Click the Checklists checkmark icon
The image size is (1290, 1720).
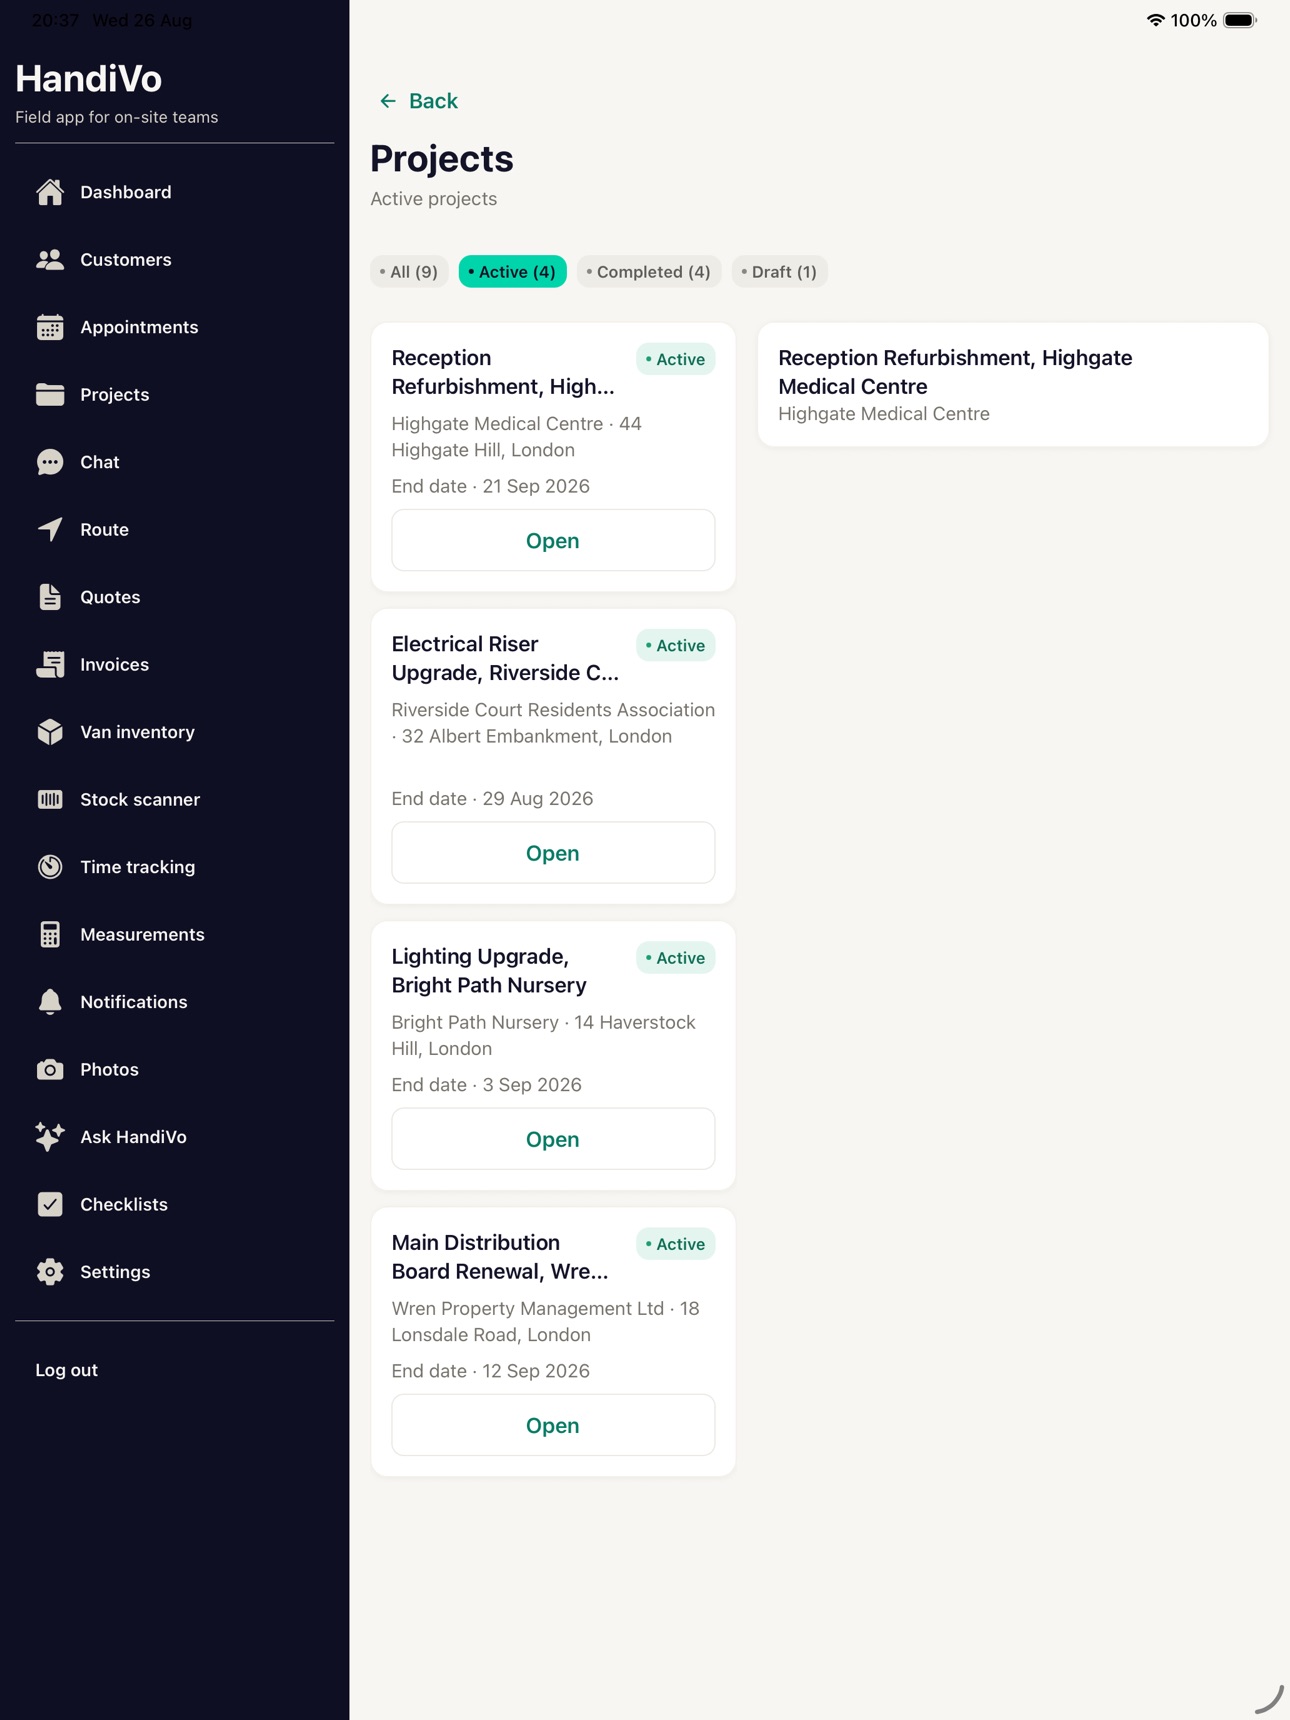pos(50,1205)
